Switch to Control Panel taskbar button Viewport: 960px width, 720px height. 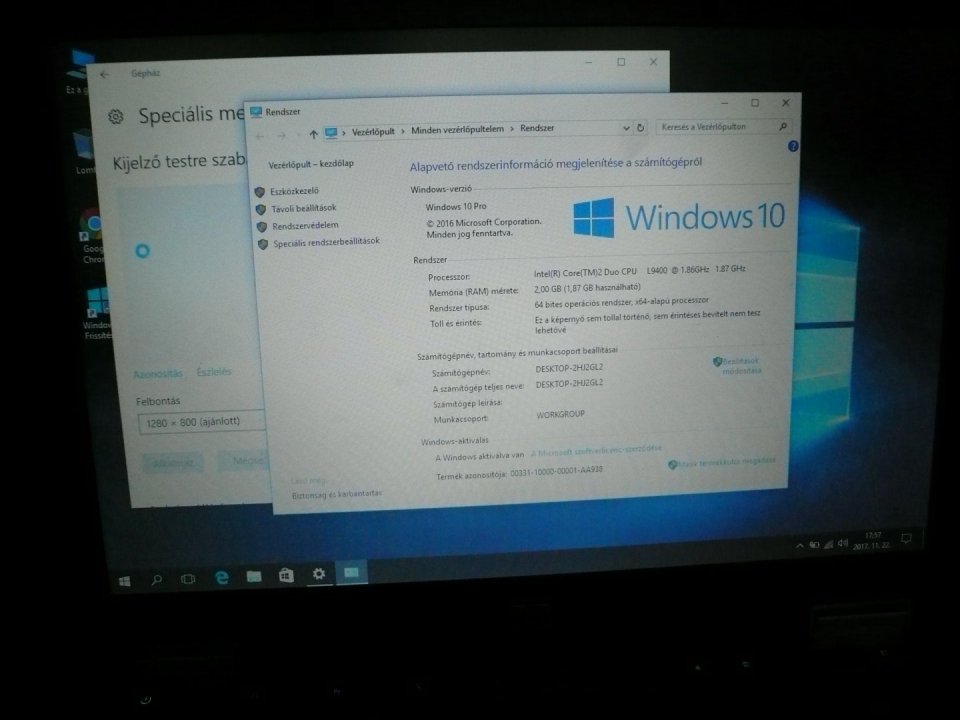point(351,572)
